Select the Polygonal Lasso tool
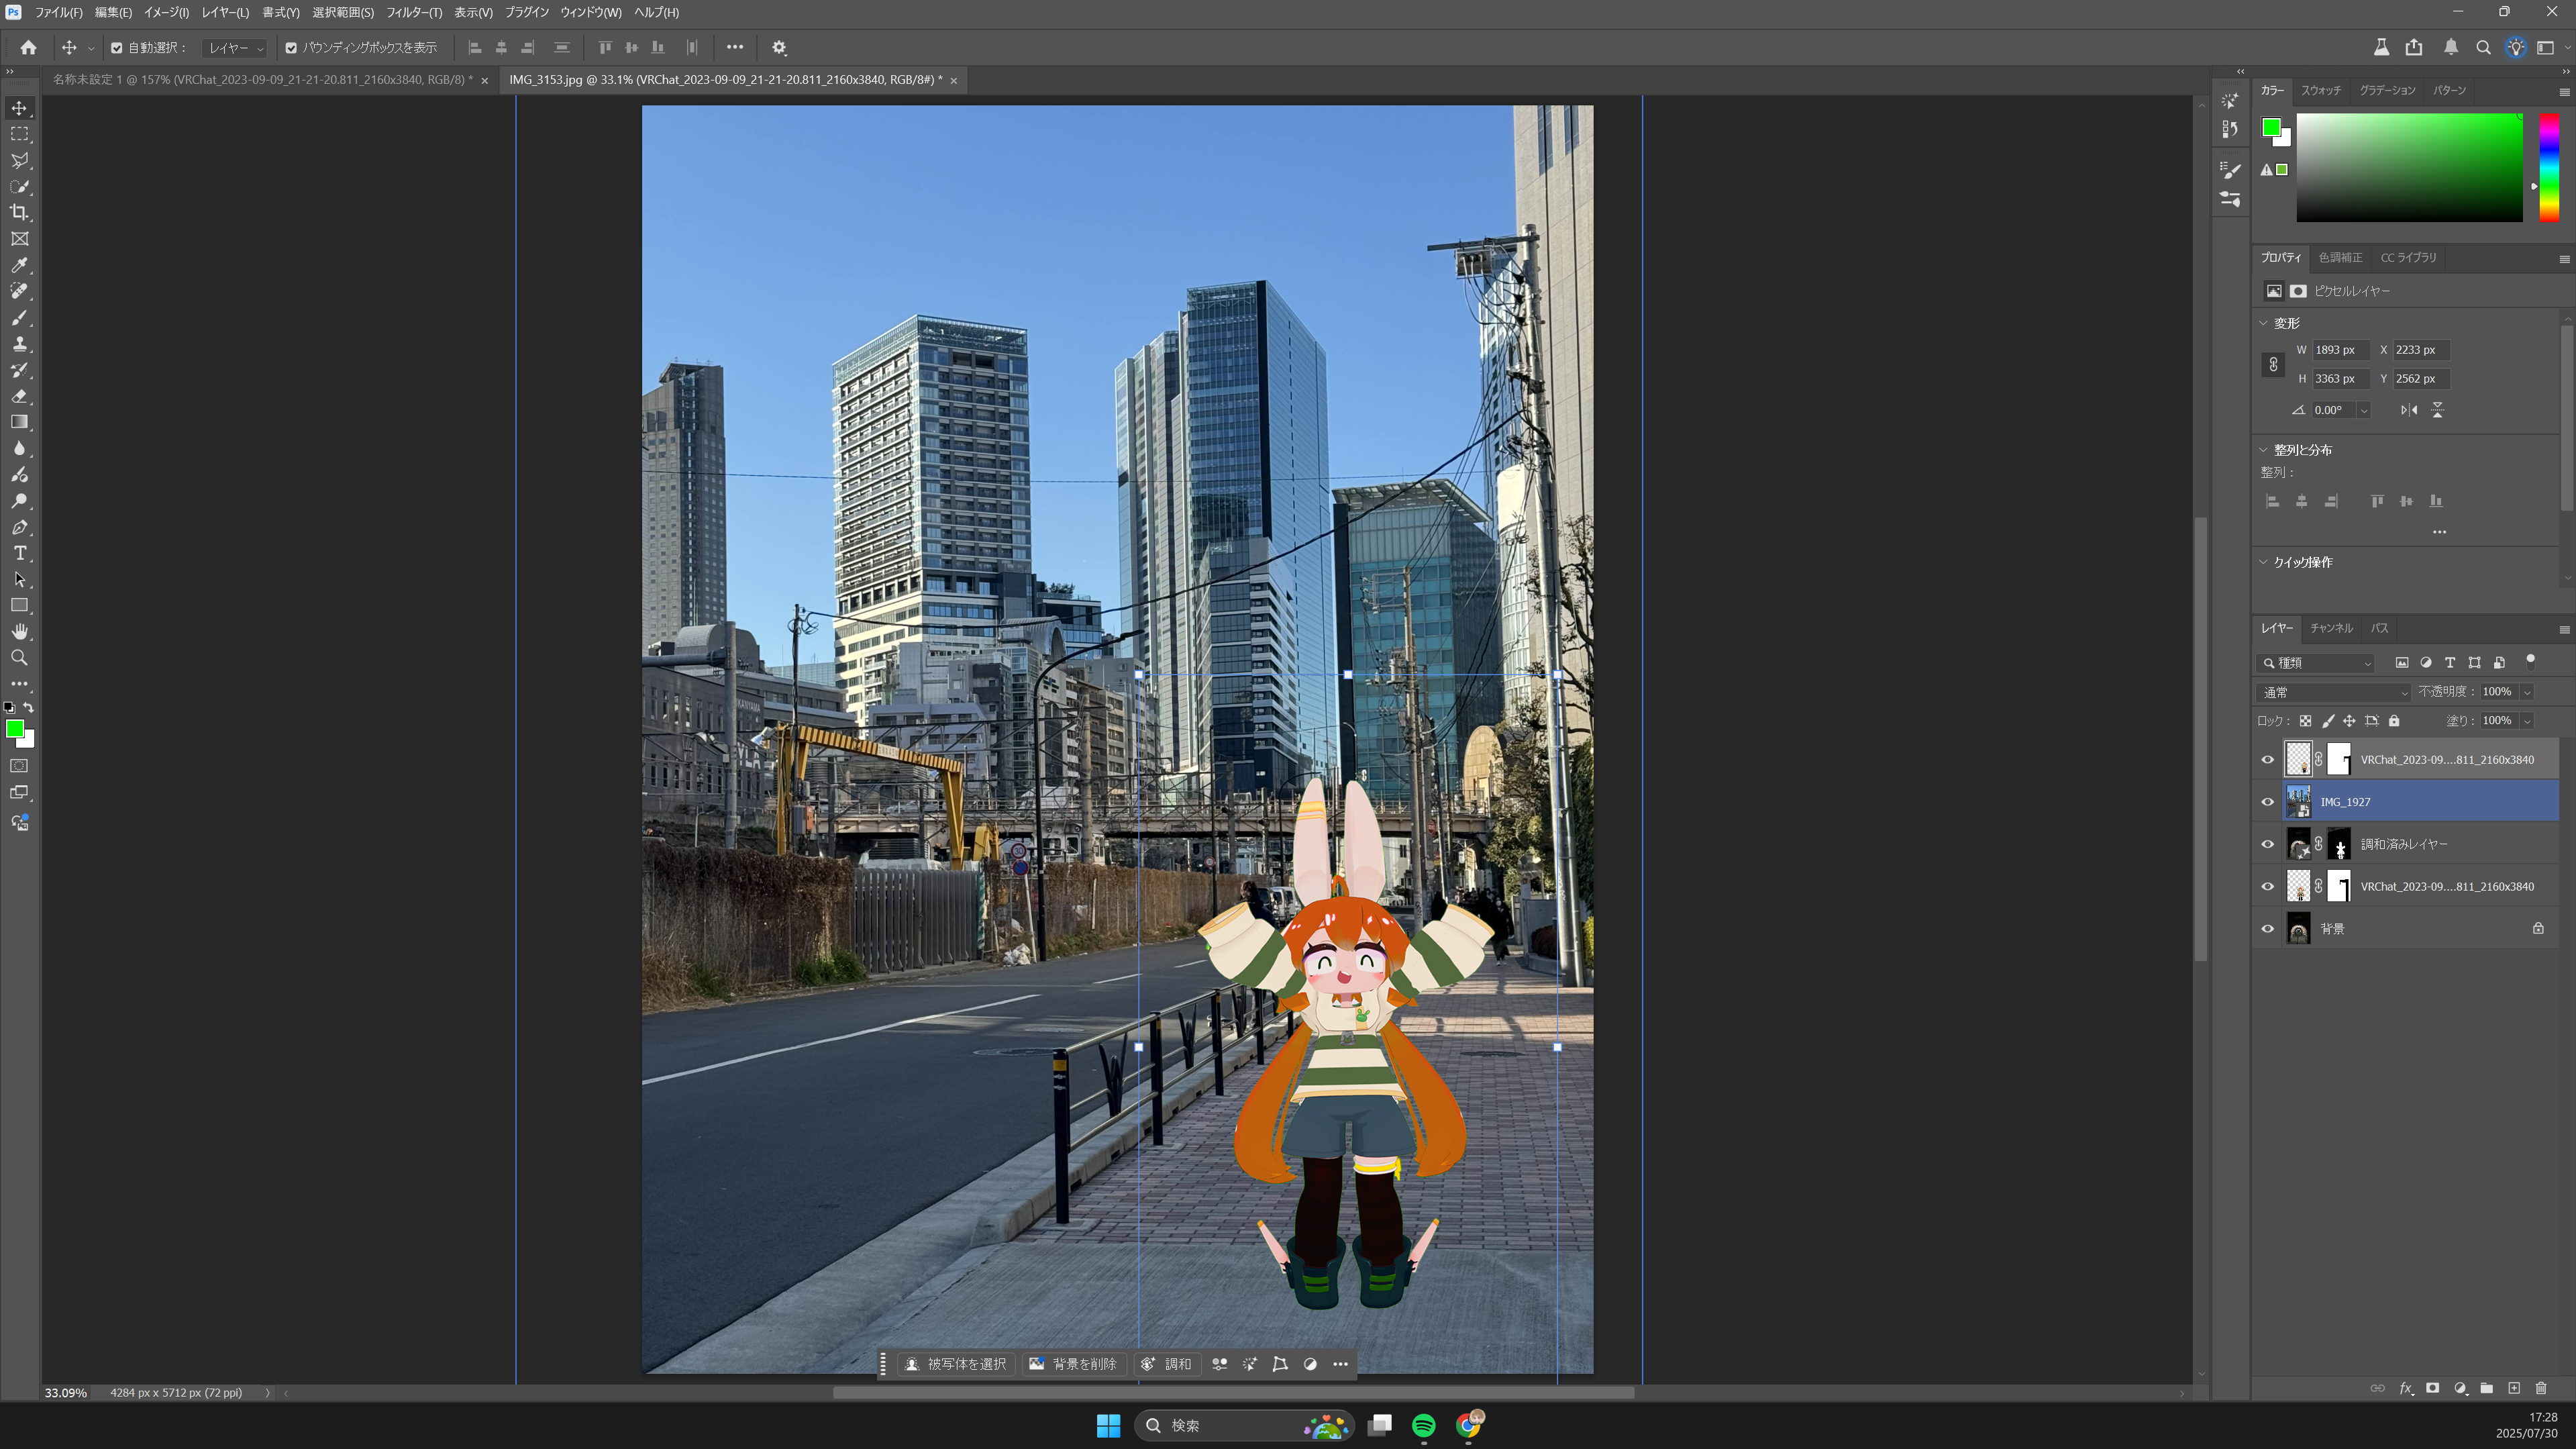The height and width of the screenshot is (1449, 2576). click(x=19, y=160)
